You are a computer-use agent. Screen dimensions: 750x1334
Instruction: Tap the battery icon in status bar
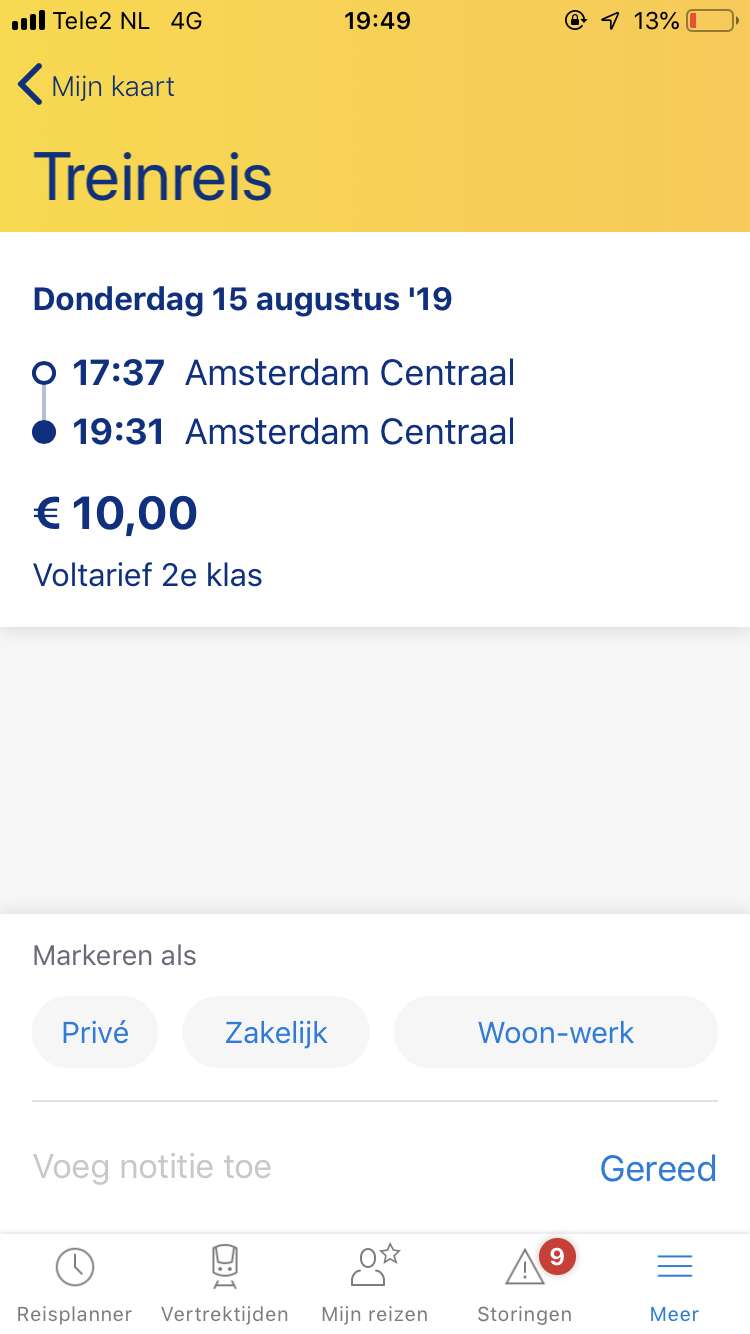712,20
